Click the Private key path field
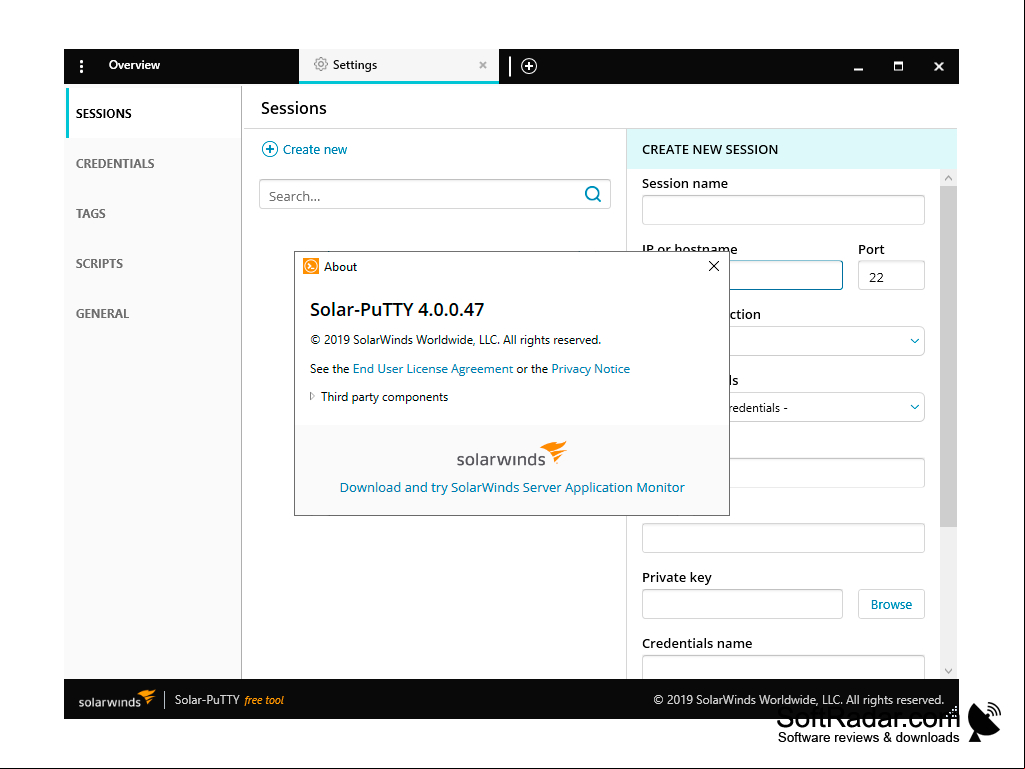This screenshot has height=769, width=1025. 742,604
